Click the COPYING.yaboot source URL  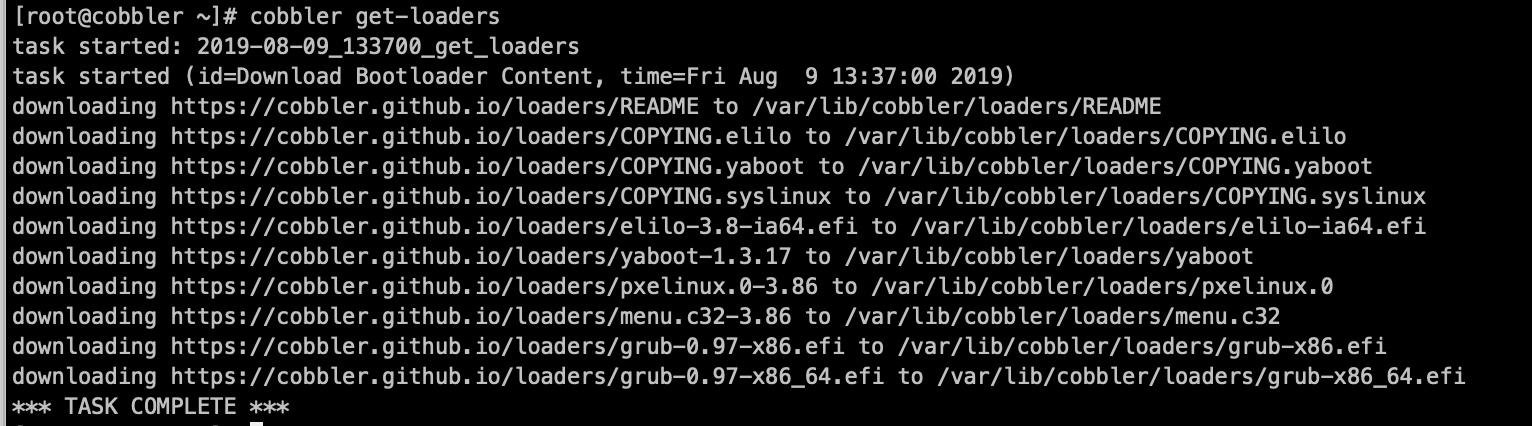tap(488, 166)
